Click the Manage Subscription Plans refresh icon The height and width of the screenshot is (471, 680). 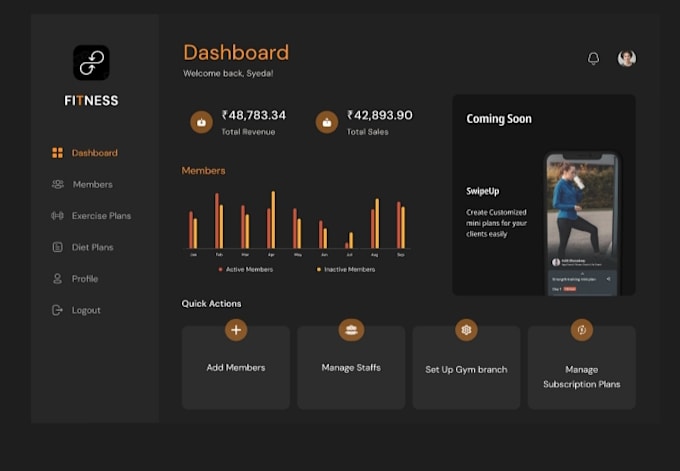coord(582,330)
